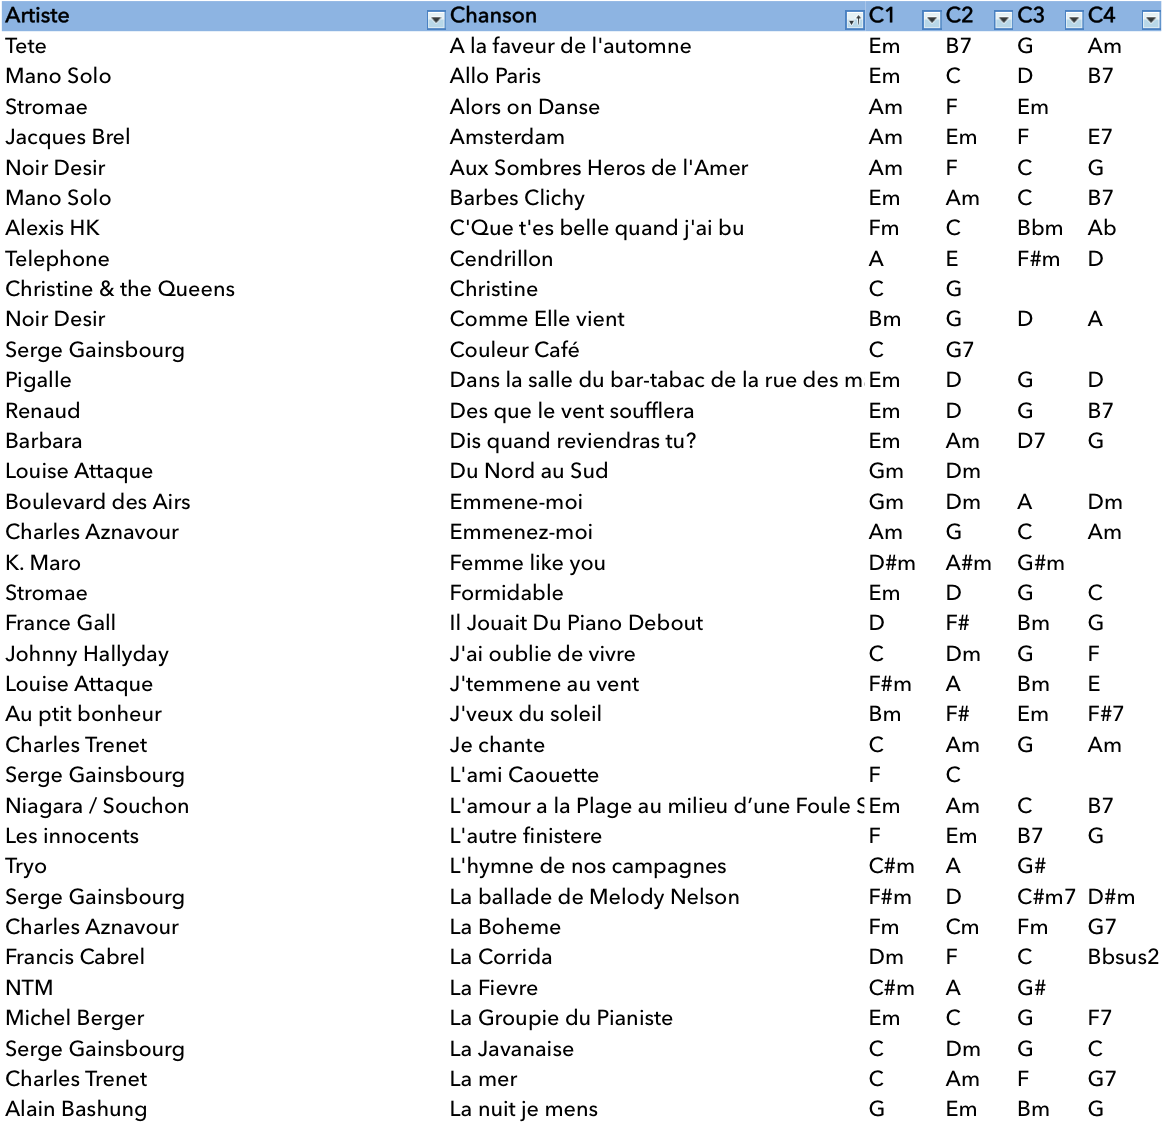The height and width of the screenshot is (1125, 1162).
Task: Select 'Des que le vent soufflera'
Action: tap(571, 411)
